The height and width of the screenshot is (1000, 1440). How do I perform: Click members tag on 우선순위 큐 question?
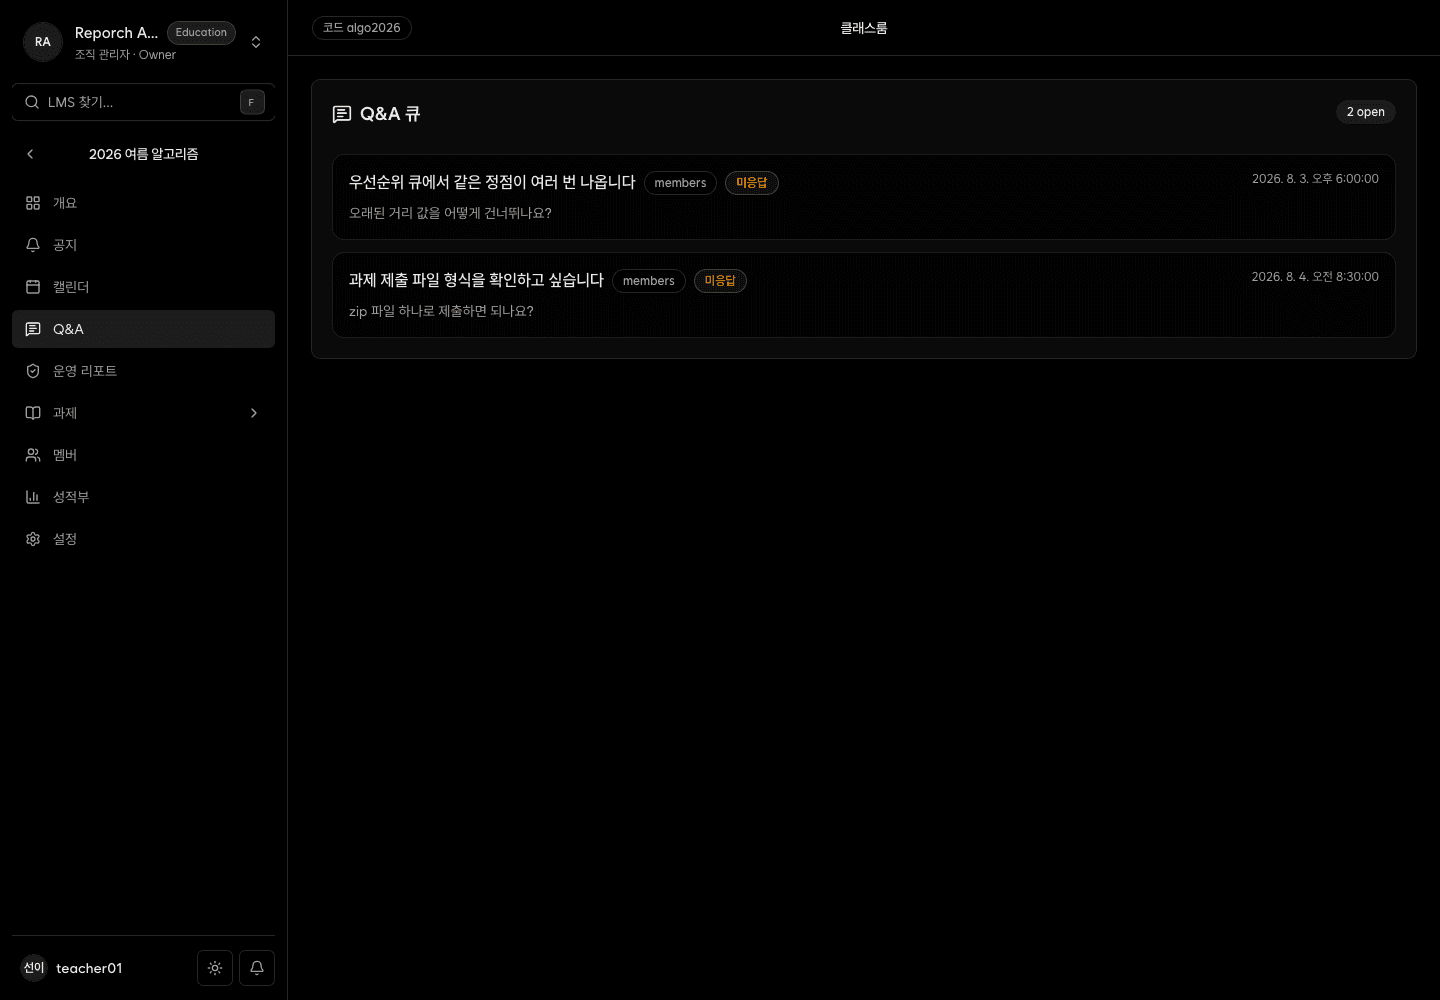680,183
